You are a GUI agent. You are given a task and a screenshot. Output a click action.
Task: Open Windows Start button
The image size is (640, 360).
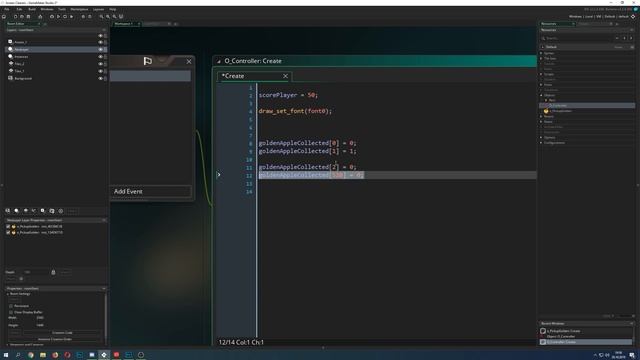point(6,355)
